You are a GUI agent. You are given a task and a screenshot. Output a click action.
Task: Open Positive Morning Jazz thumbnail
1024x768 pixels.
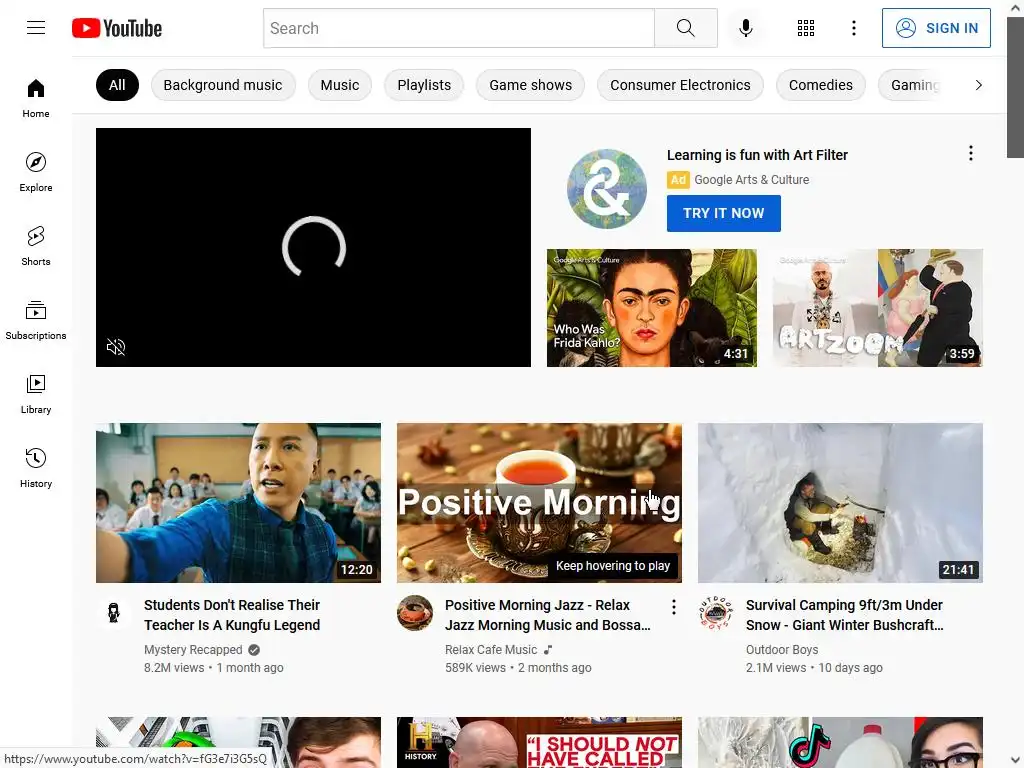pos(539,503)
